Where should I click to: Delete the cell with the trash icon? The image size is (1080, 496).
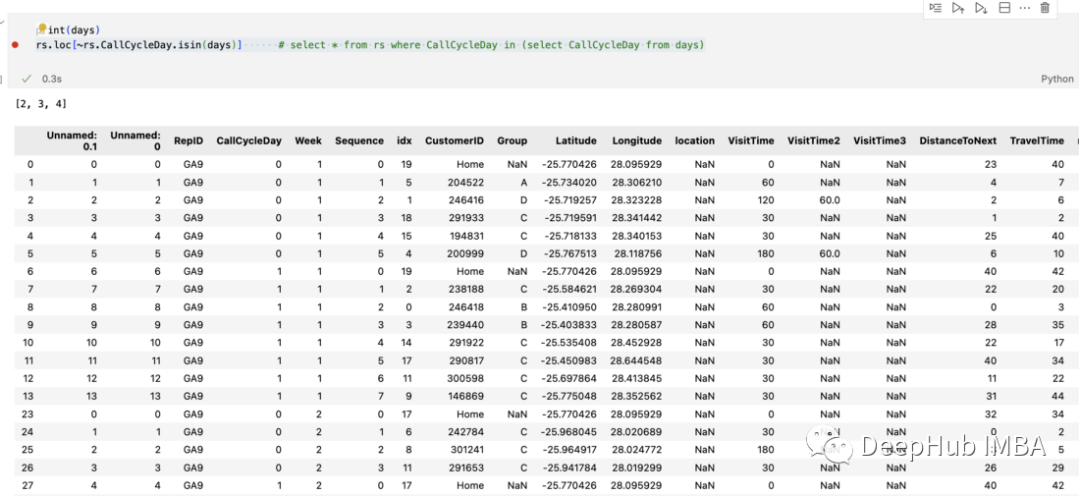[x=1045, y=8]
